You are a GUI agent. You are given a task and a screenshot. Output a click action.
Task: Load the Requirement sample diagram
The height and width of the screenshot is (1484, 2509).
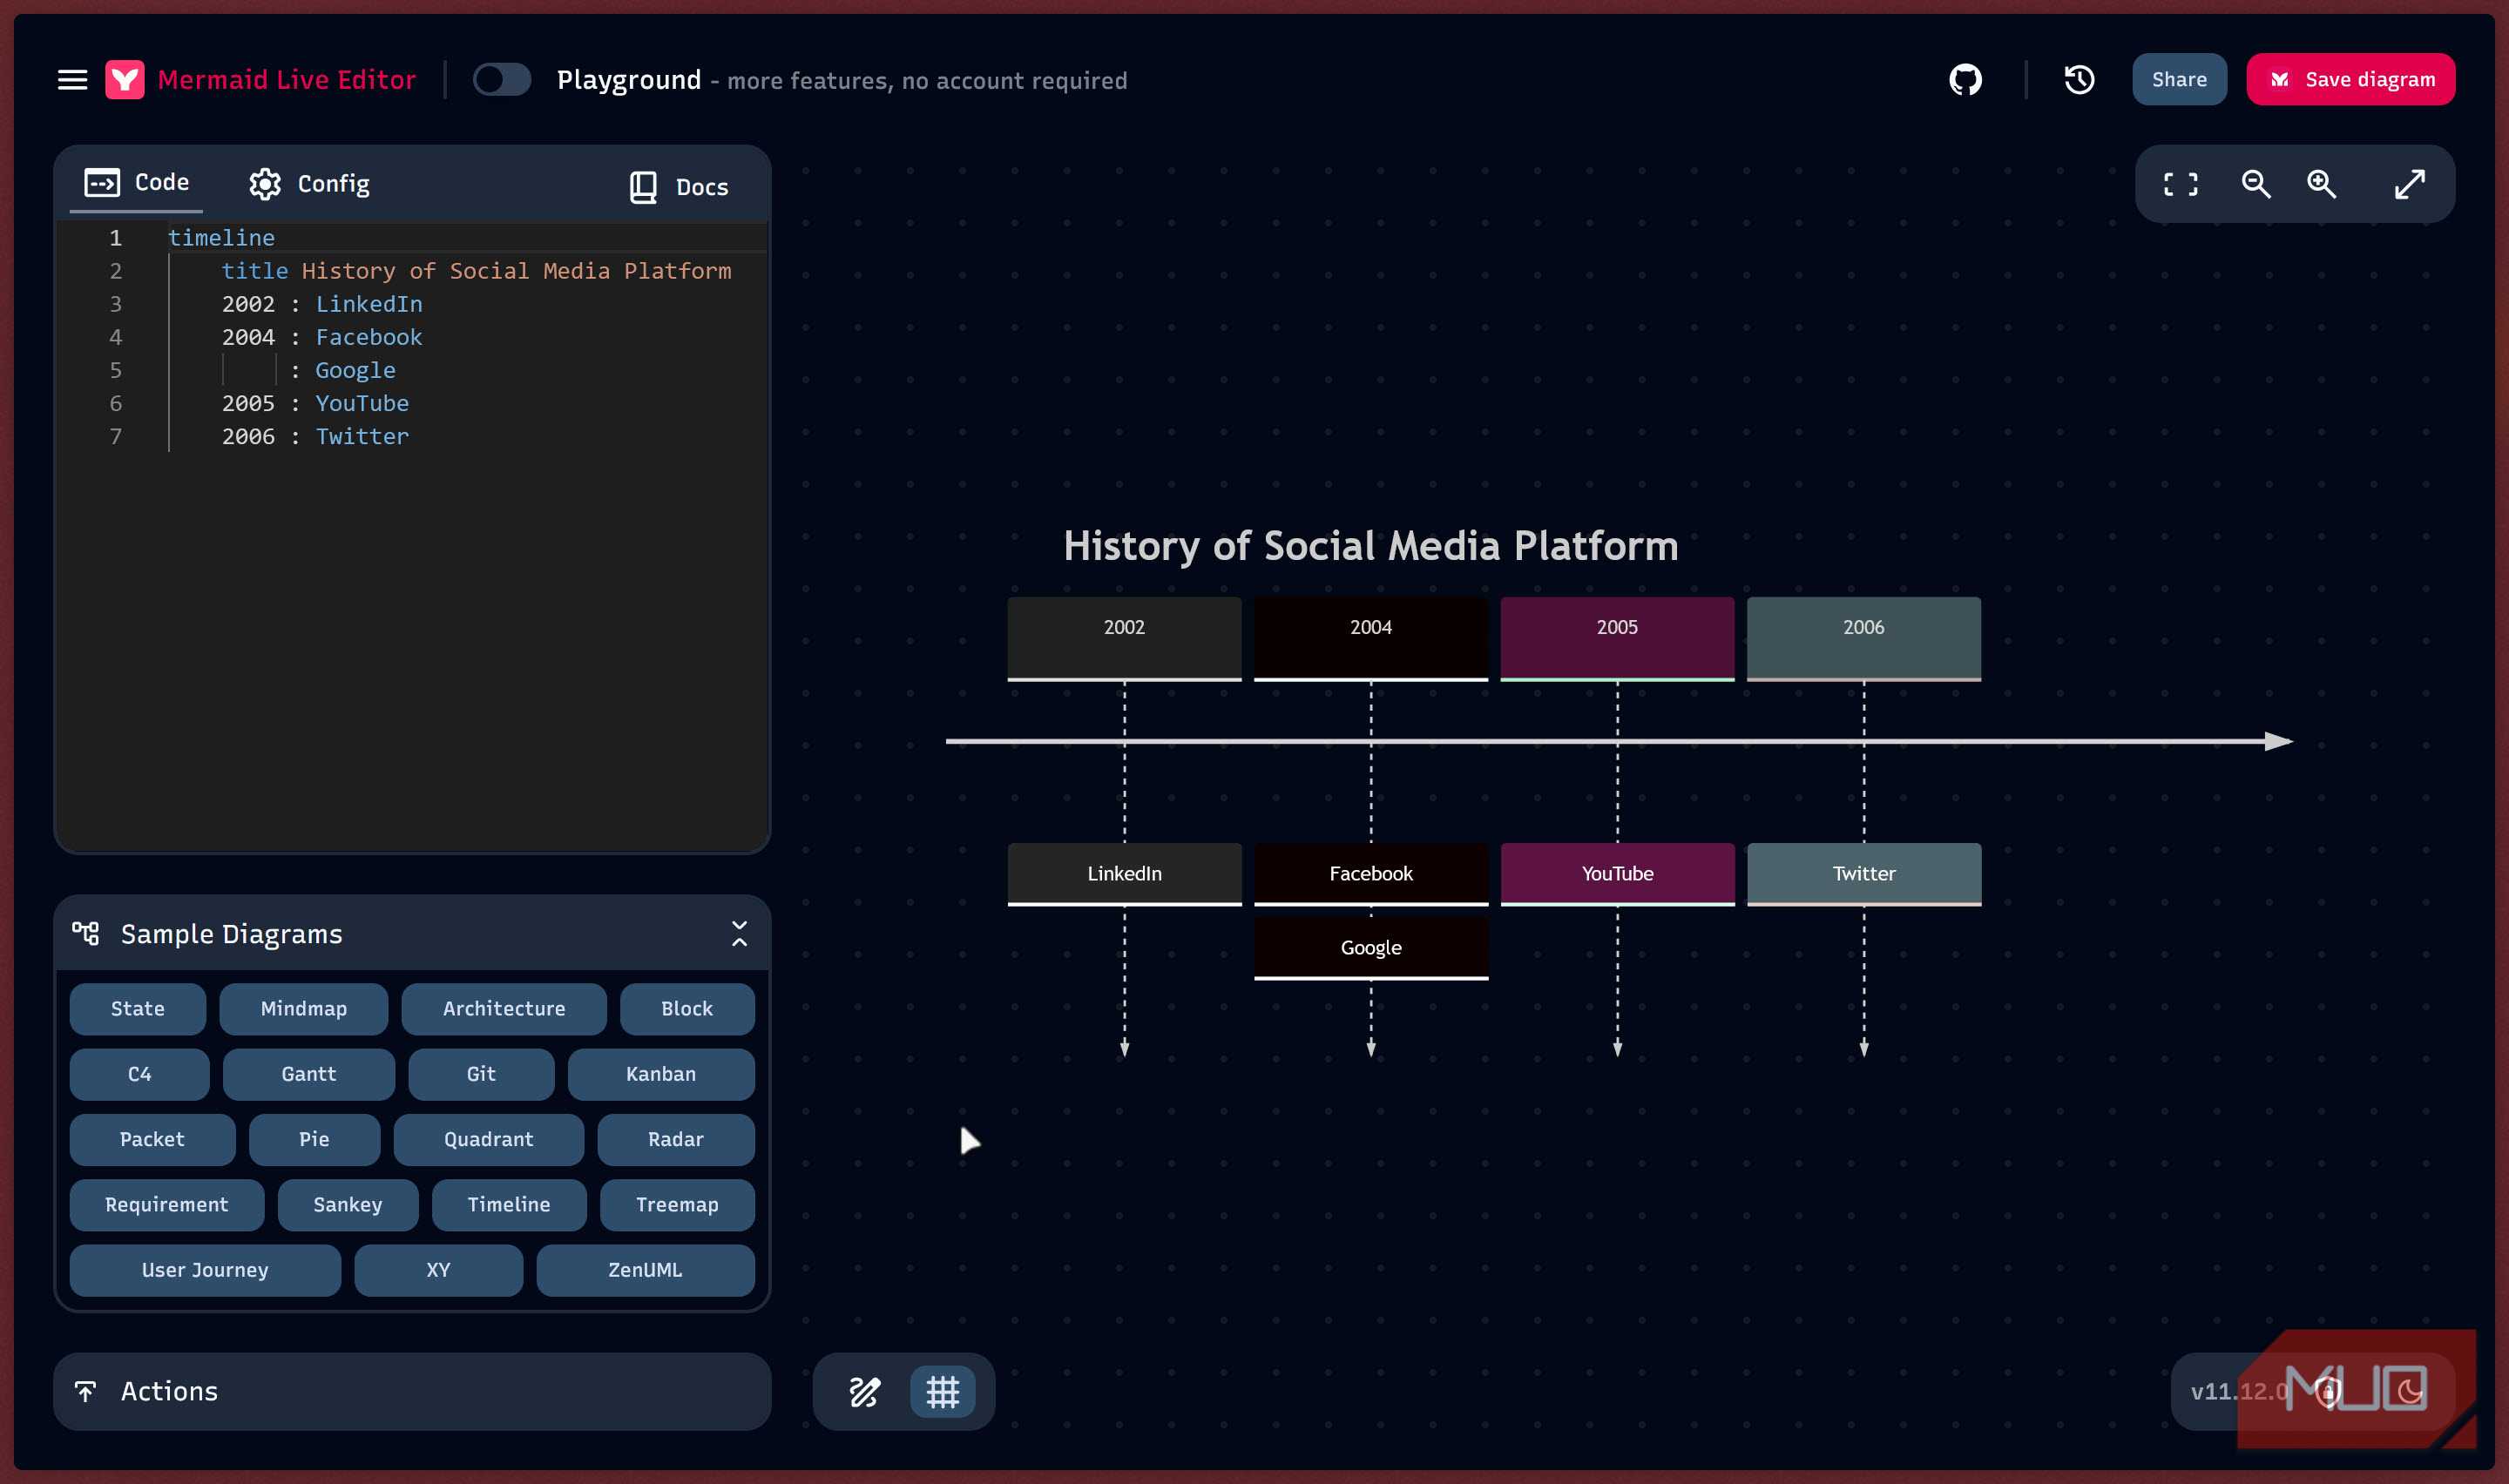click(x=167, y=1205)
